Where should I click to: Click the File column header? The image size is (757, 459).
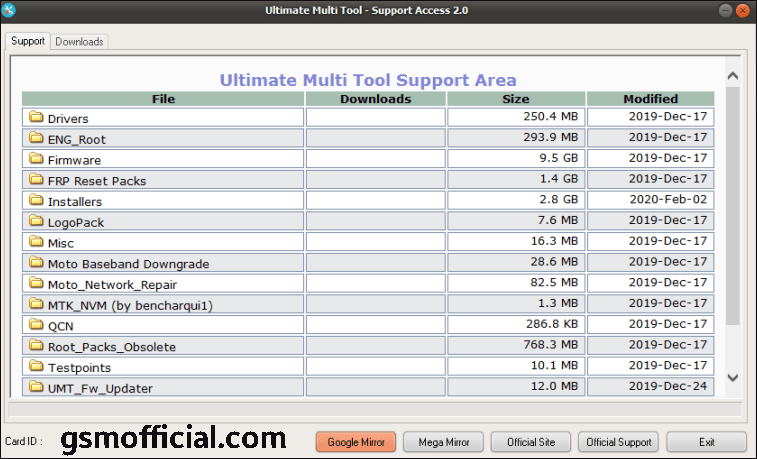point(163,99)
